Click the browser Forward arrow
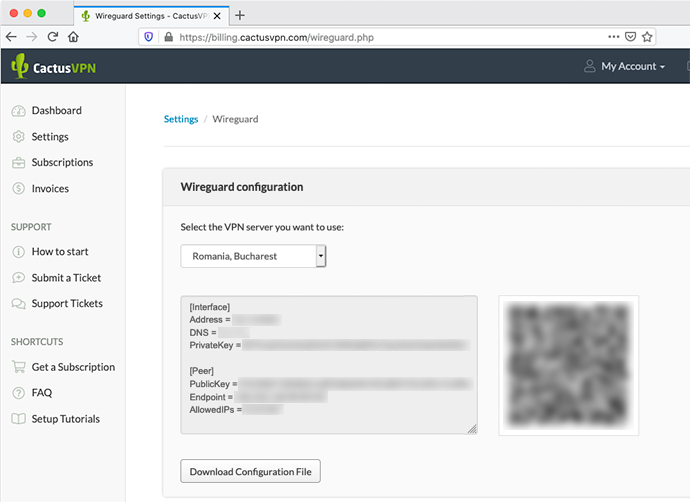 (x=32, y=37)
